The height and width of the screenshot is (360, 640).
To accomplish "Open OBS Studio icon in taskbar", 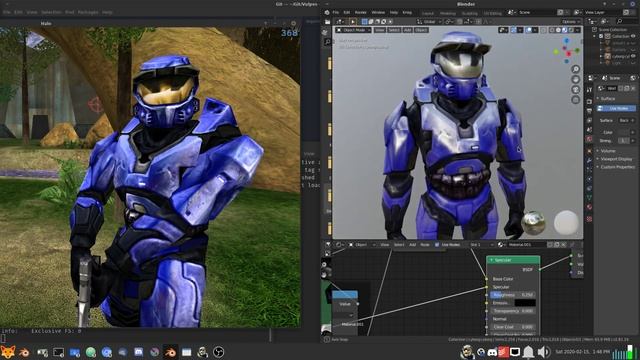I will click(x=218, y=352).
